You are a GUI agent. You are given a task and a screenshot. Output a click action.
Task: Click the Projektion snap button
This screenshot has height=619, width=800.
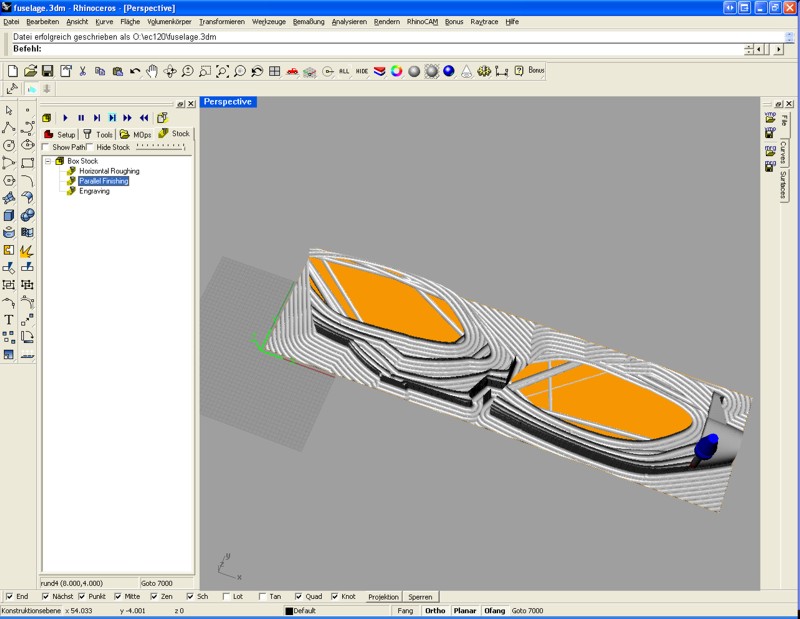point(384,597)
